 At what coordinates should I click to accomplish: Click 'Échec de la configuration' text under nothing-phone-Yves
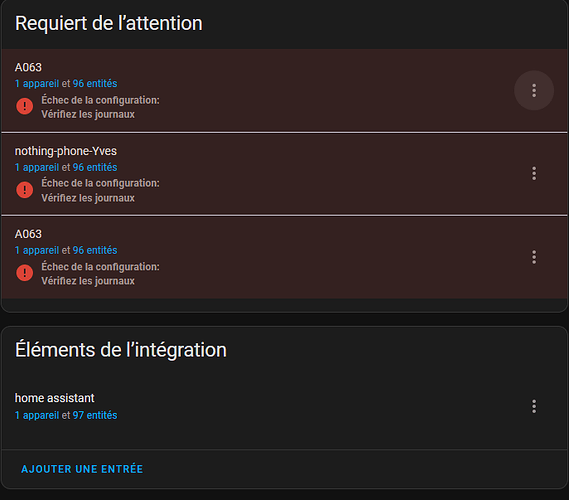point(100,183)
